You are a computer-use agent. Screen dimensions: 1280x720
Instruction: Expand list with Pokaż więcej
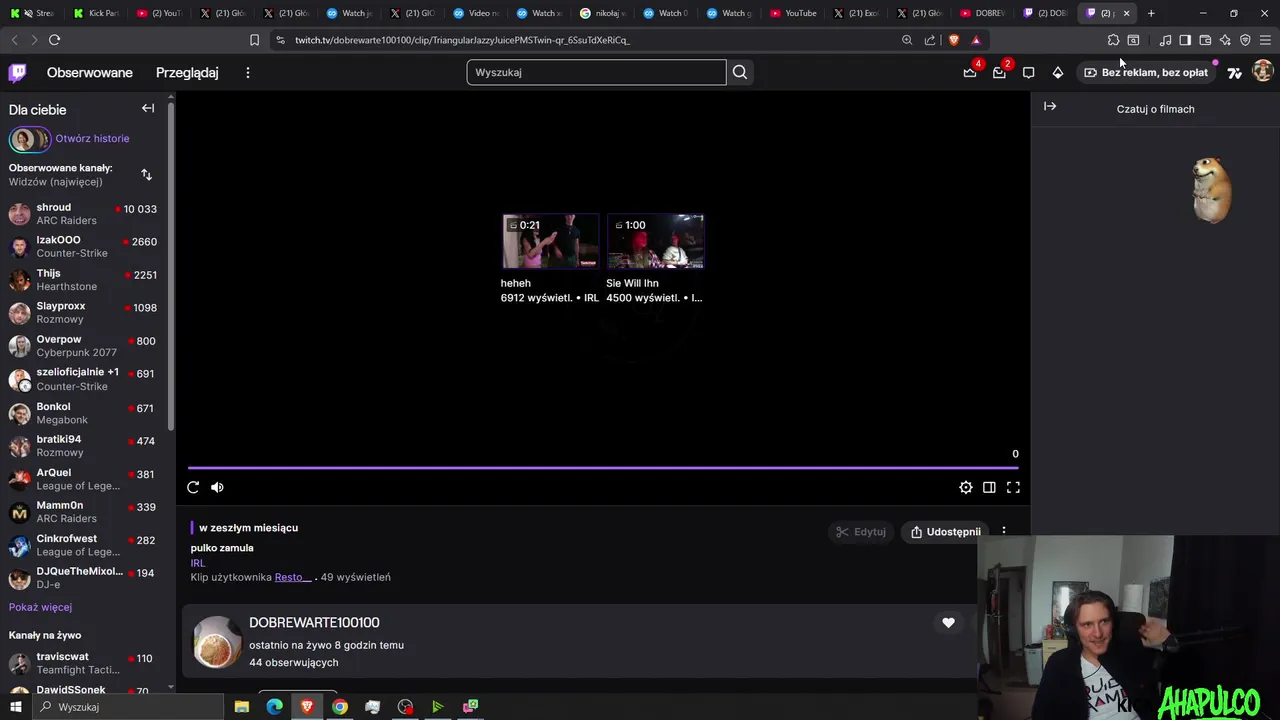point(40,607)
